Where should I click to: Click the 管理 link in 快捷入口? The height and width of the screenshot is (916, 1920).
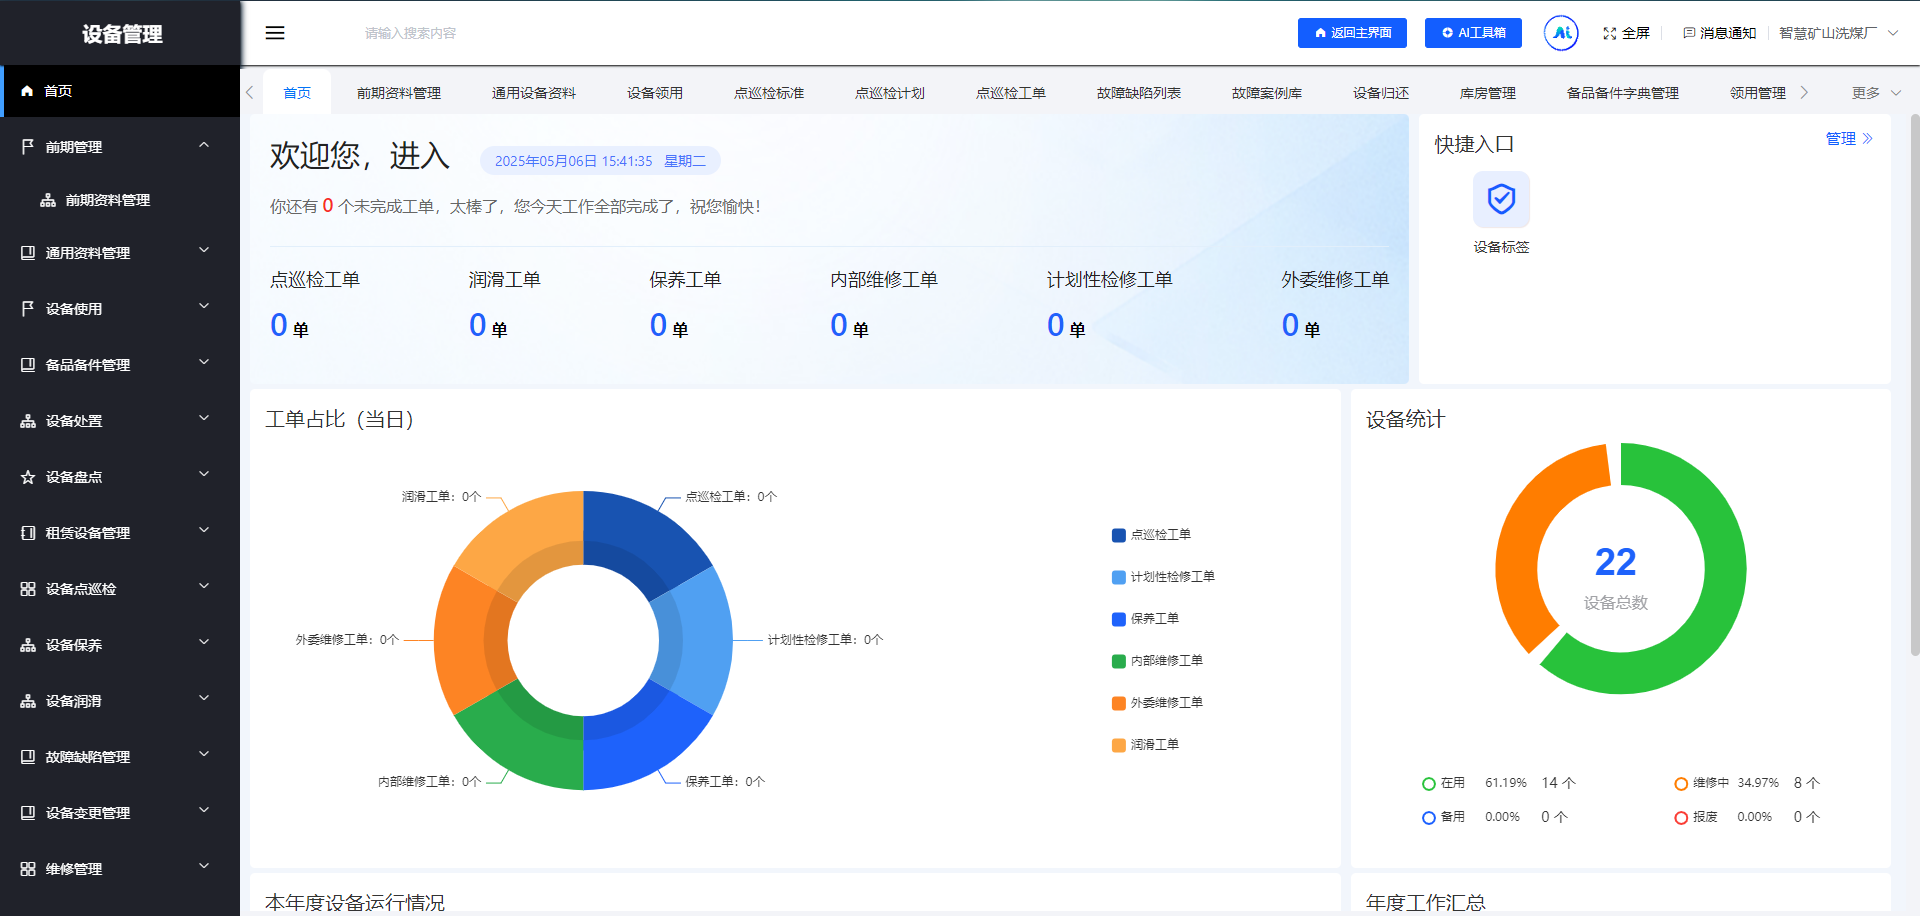pyautogui.click(x=1848, y=139)
